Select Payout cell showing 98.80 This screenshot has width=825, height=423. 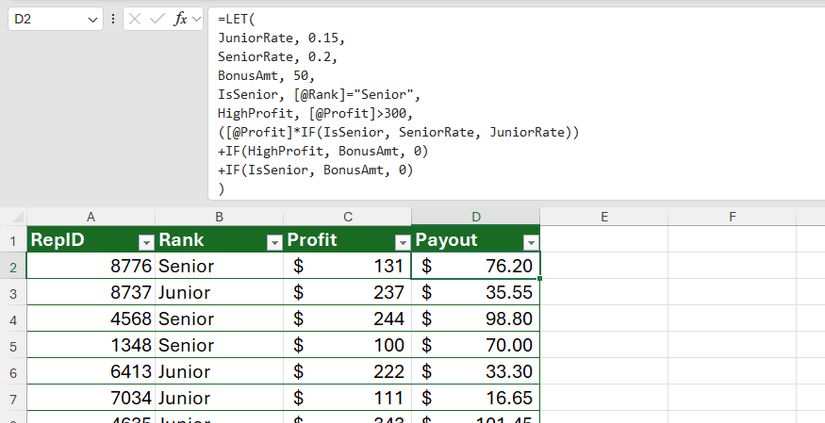point(476,319)
